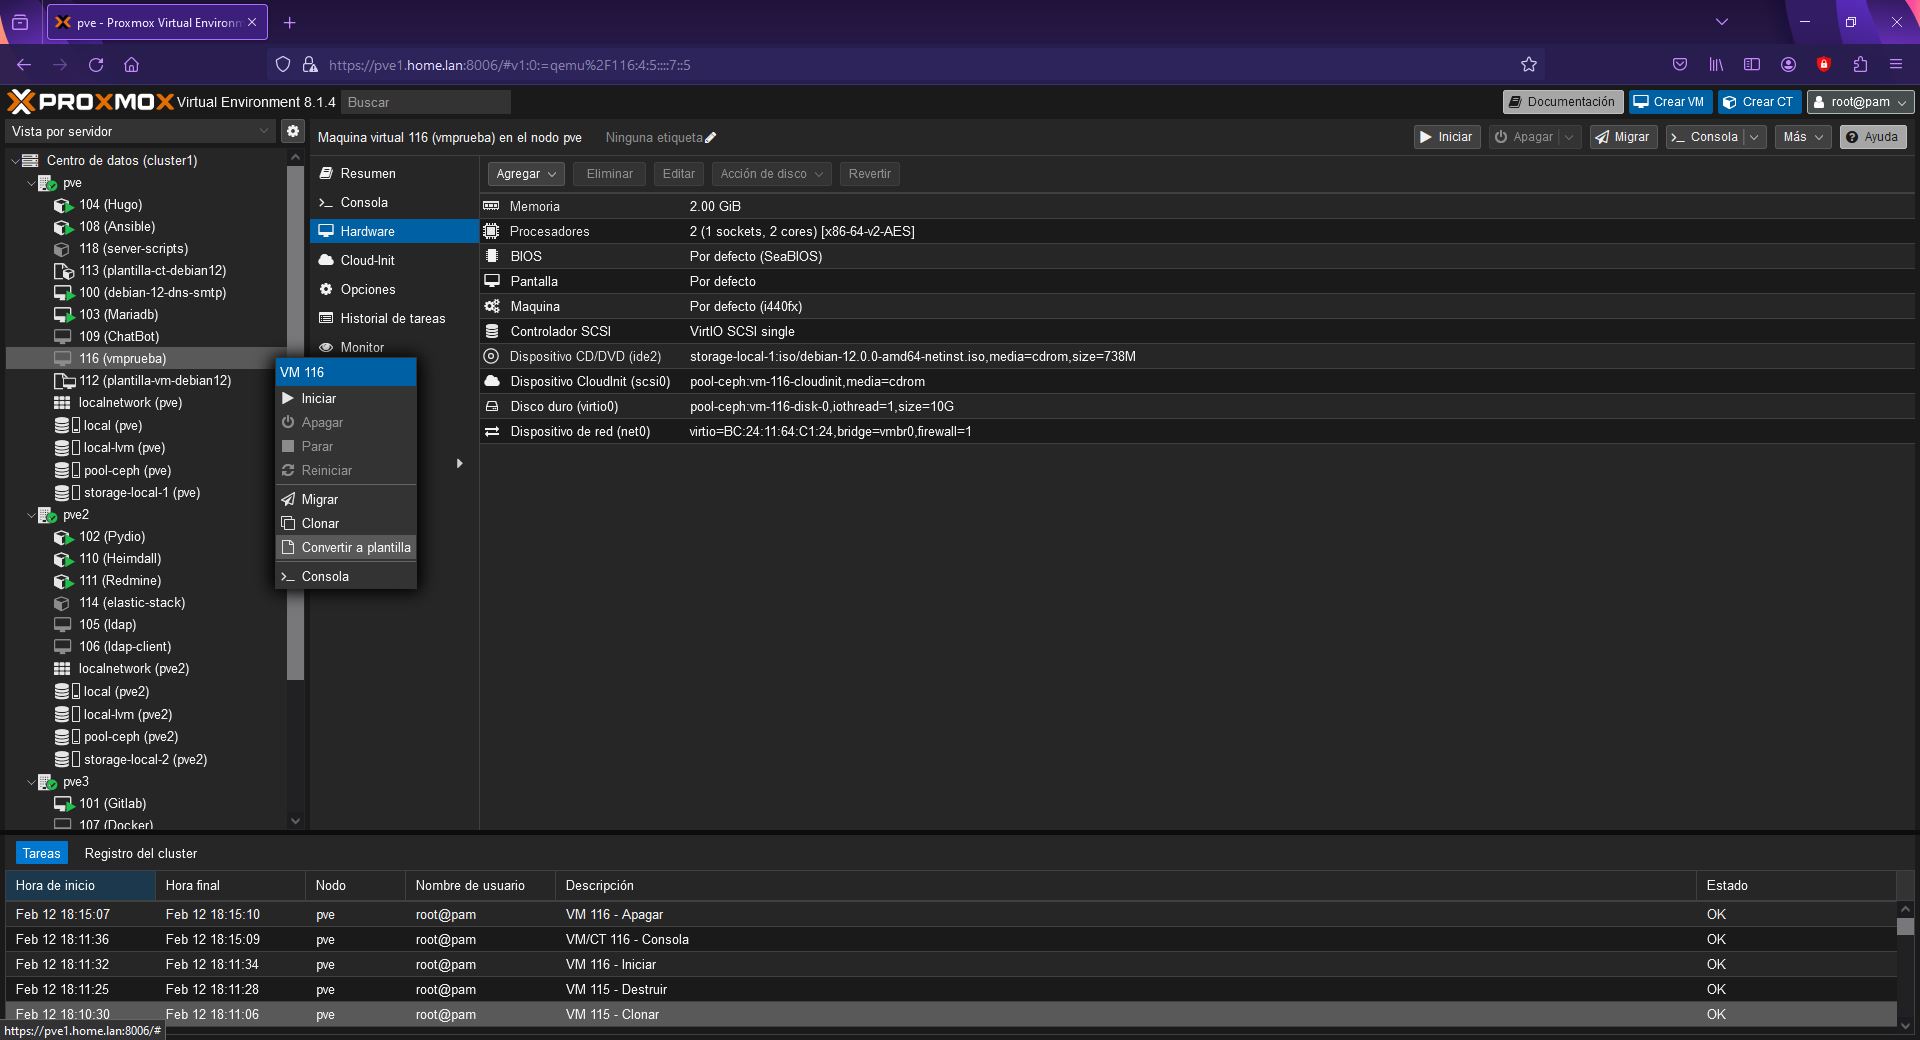Open the Apagar split-button arrow

point(1569,137)
